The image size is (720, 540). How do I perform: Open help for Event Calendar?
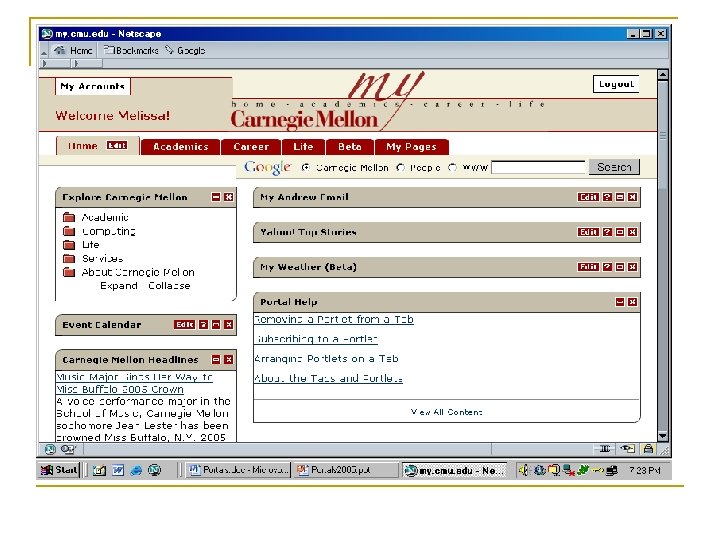click(x=203, y=325)
